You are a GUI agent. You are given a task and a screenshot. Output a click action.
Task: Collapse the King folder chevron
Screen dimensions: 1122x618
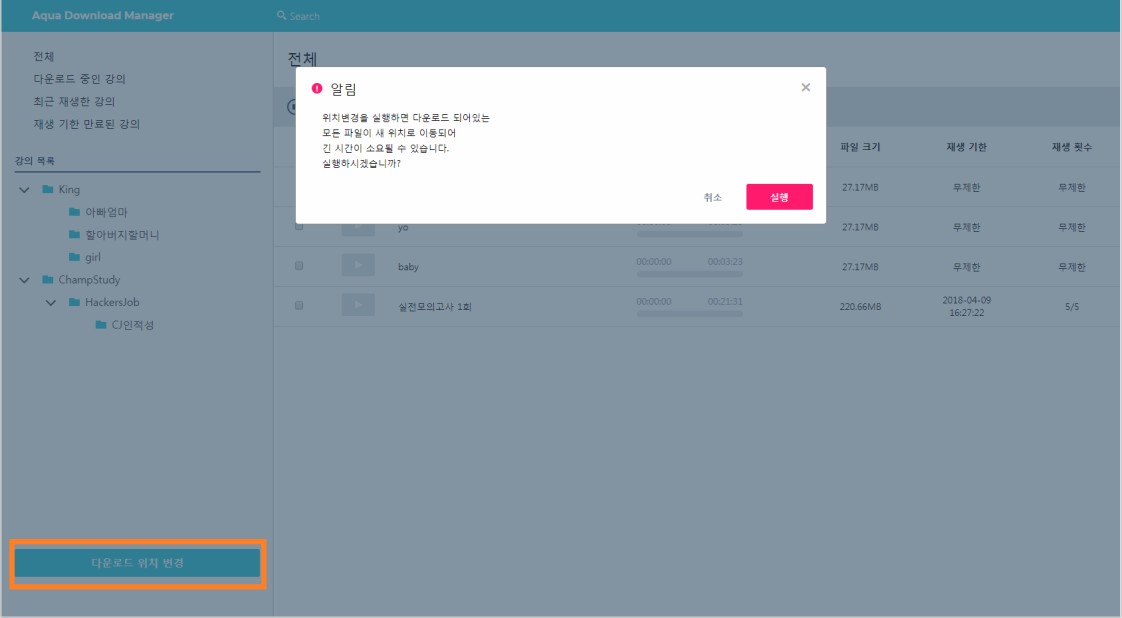(x=24, y=190)
